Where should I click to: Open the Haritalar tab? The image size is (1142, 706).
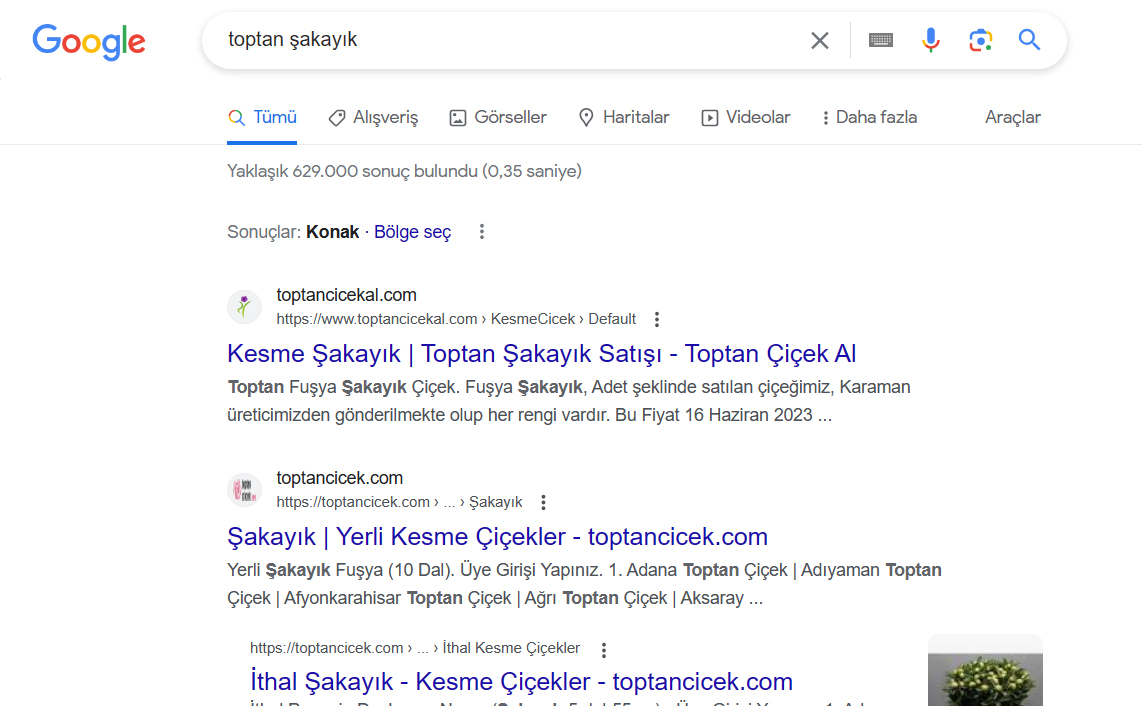pos(624,118)
